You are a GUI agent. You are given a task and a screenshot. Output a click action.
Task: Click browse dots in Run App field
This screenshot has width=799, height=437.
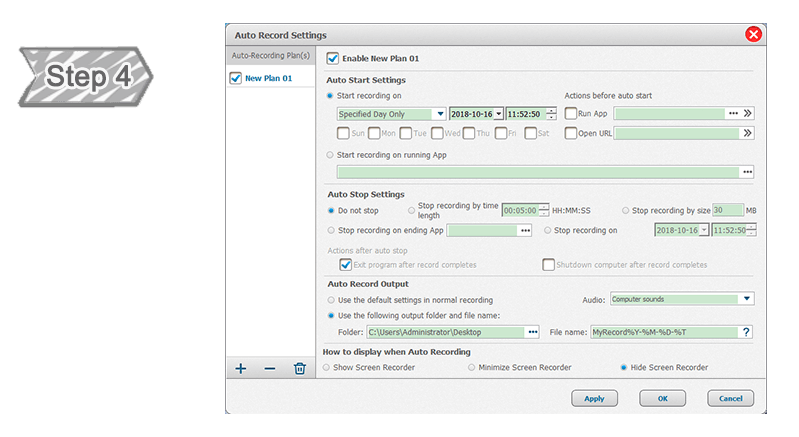point(734,114)
